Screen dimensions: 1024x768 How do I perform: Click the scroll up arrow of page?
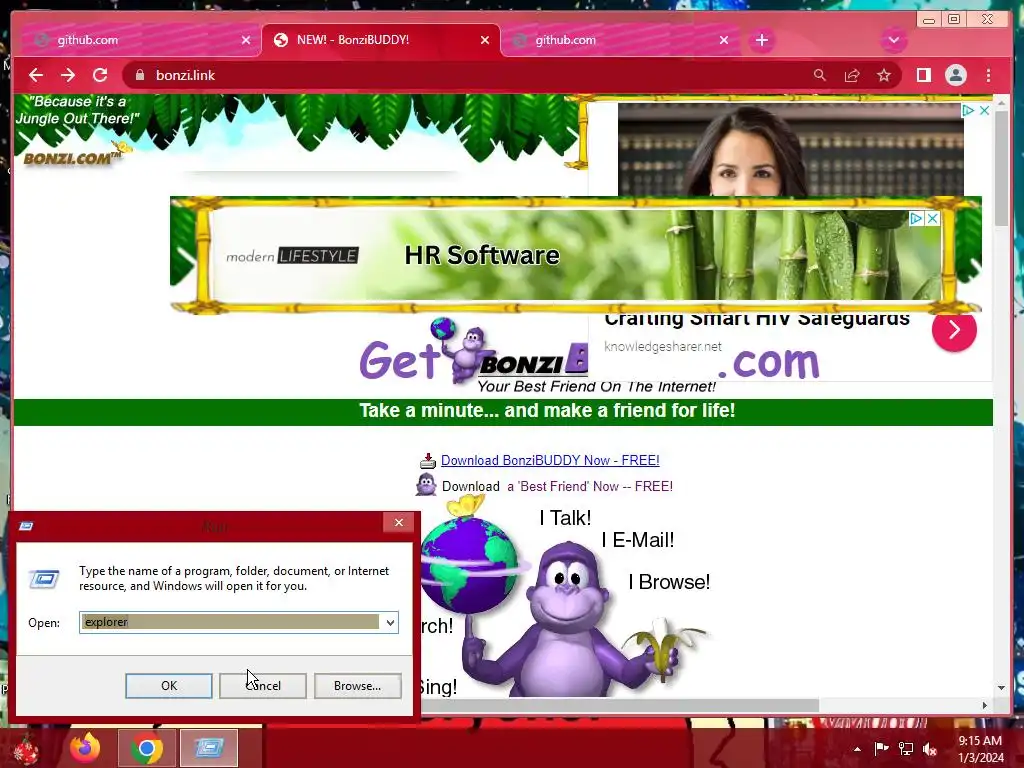click(x=1002, y=103)
